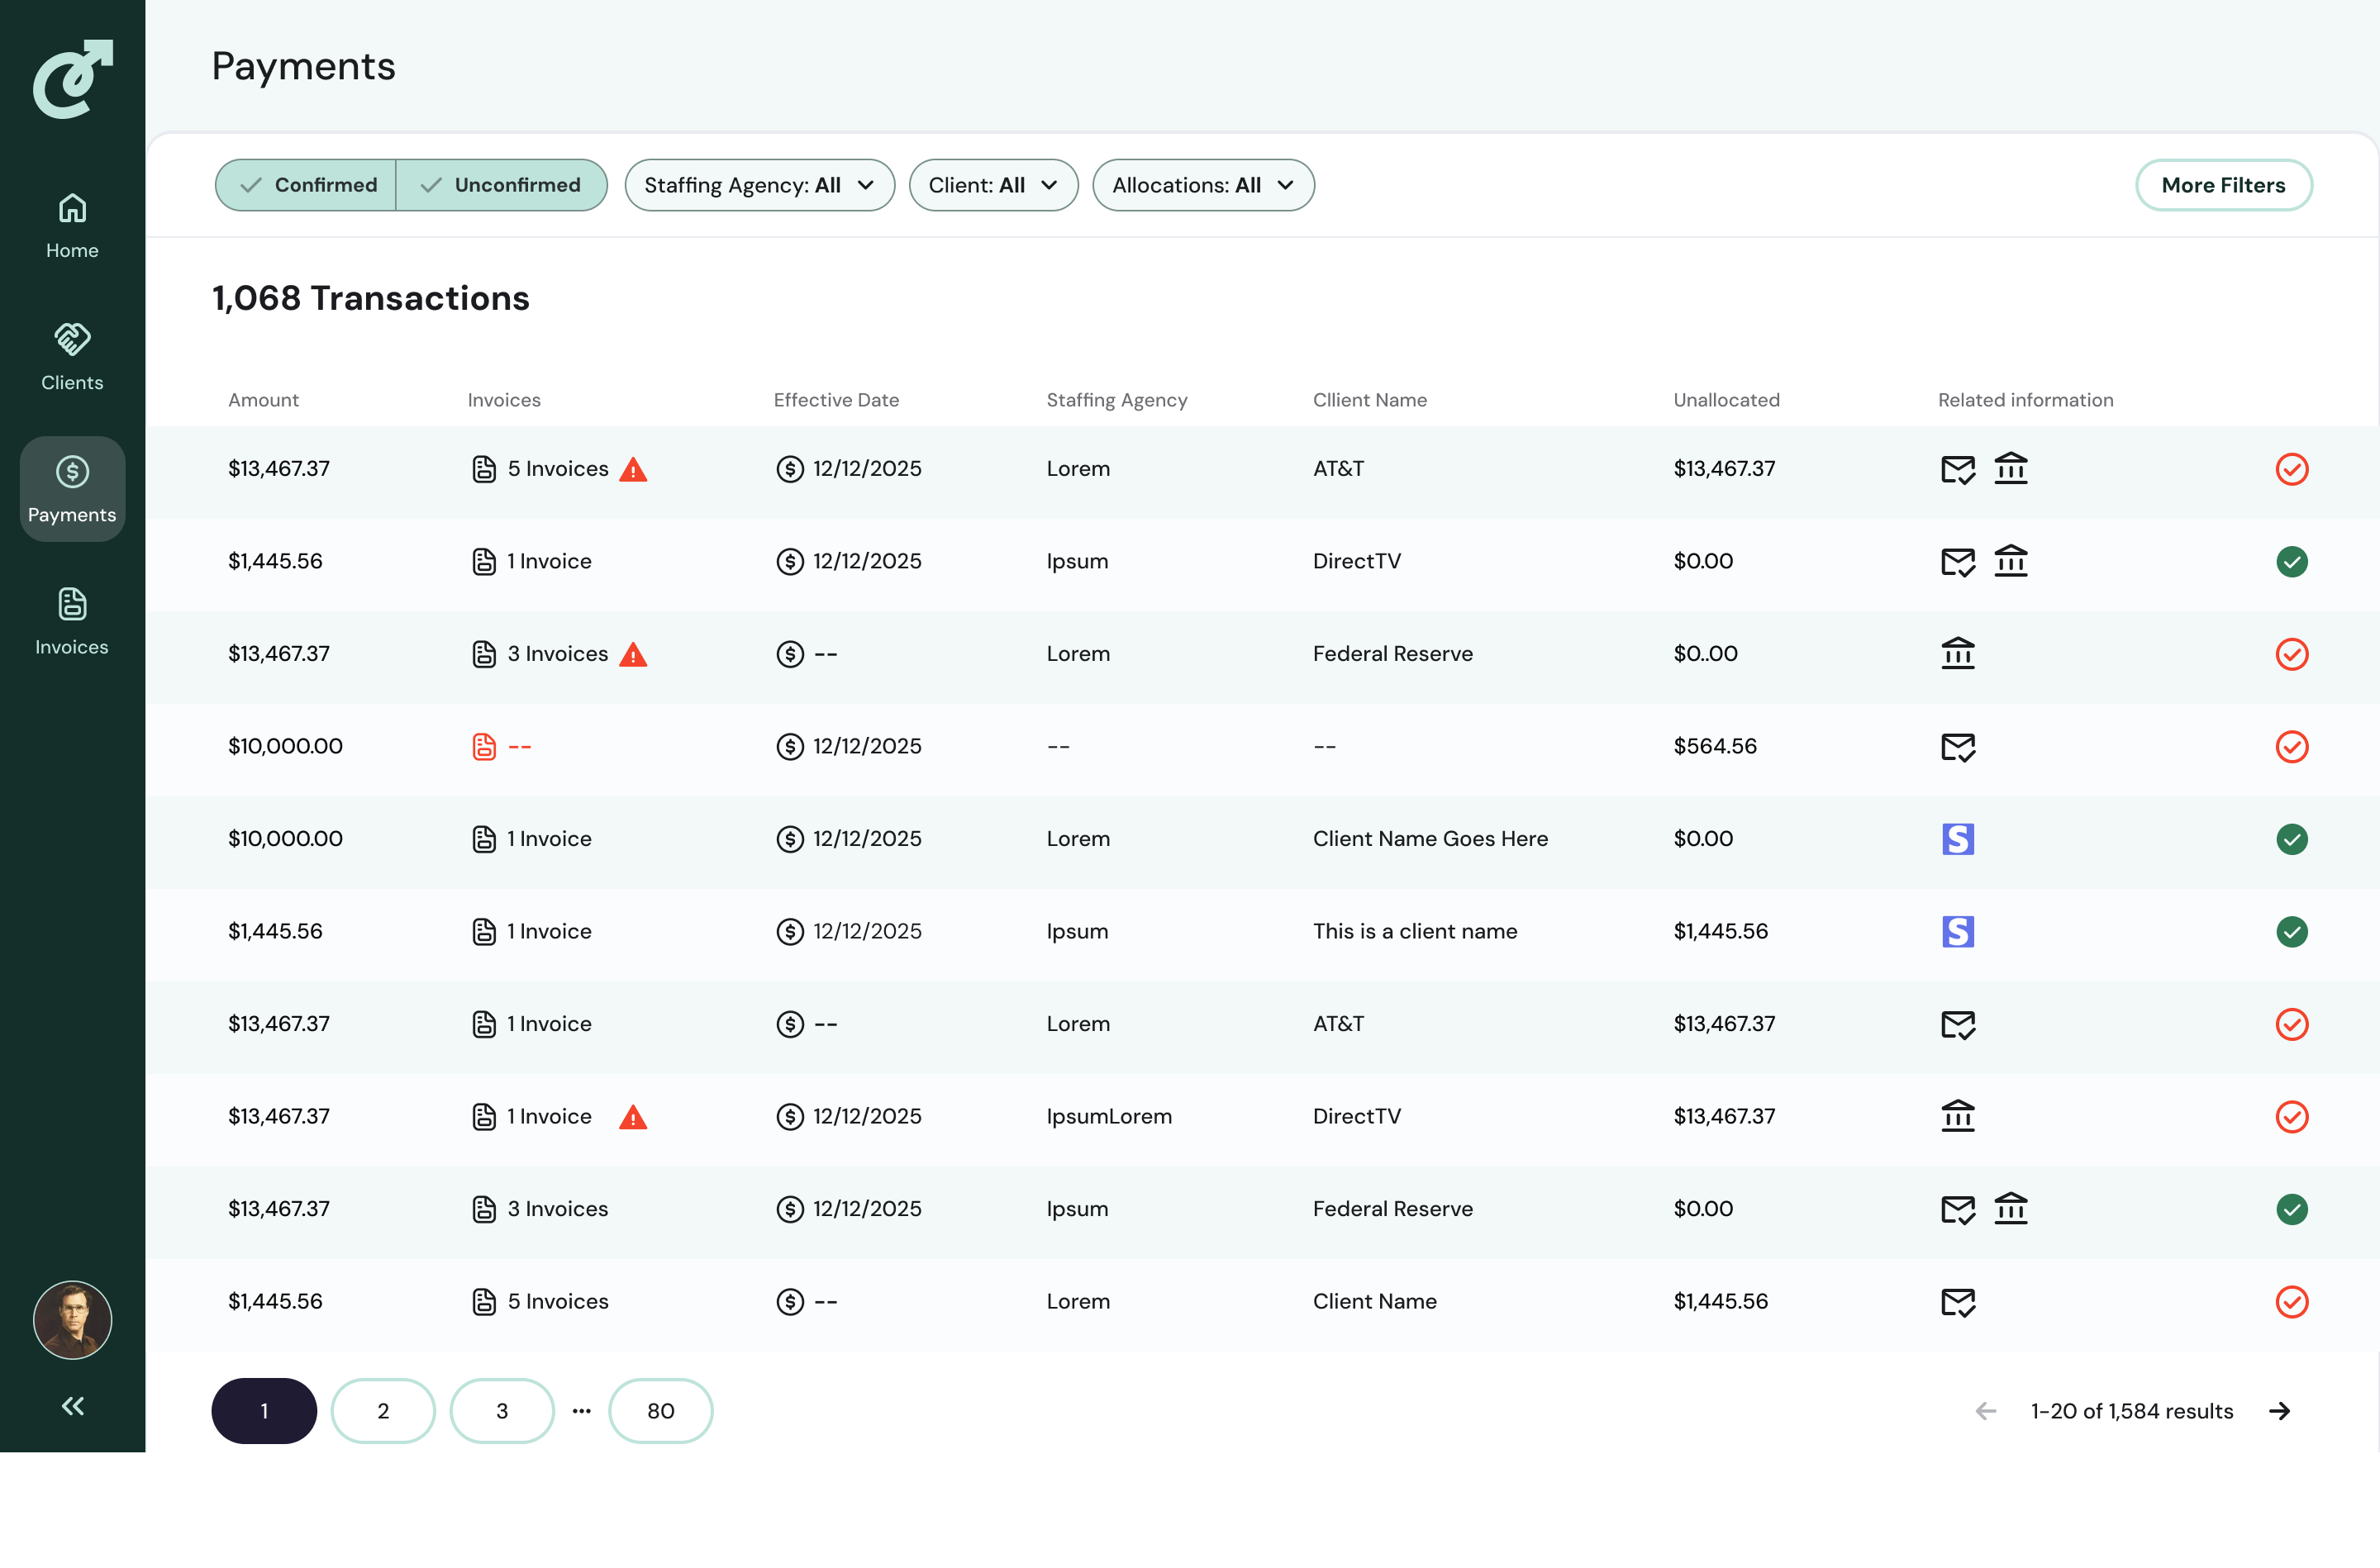Go to page 3 of transactions

502,1411
